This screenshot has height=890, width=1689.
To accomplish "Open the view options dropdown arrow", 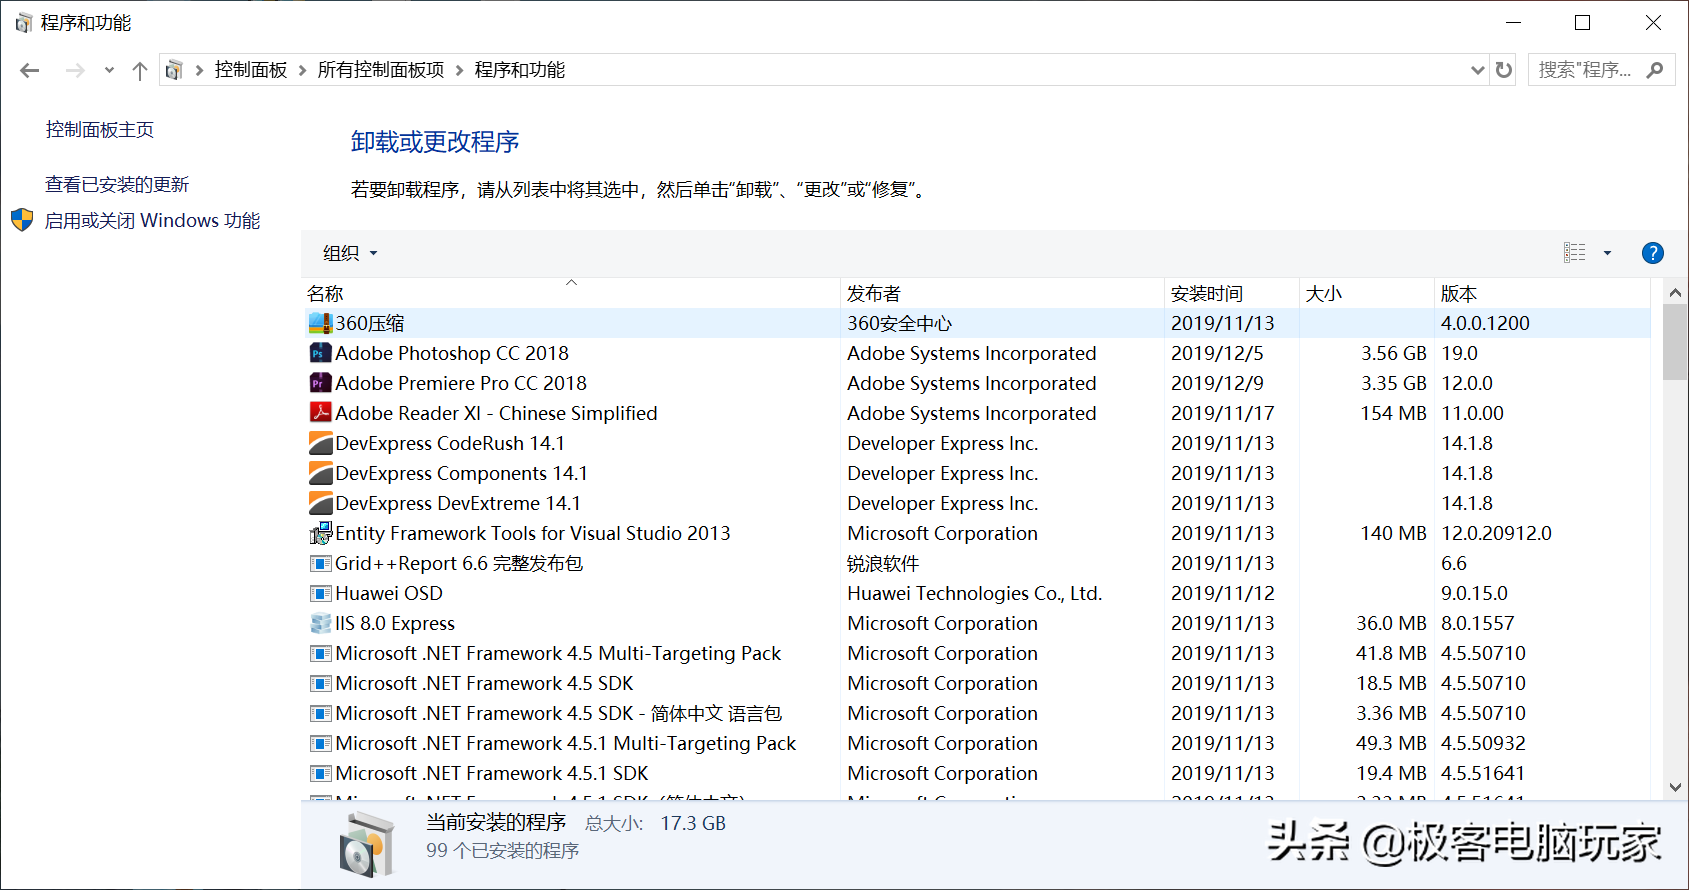I will (x=1608, y=253).
